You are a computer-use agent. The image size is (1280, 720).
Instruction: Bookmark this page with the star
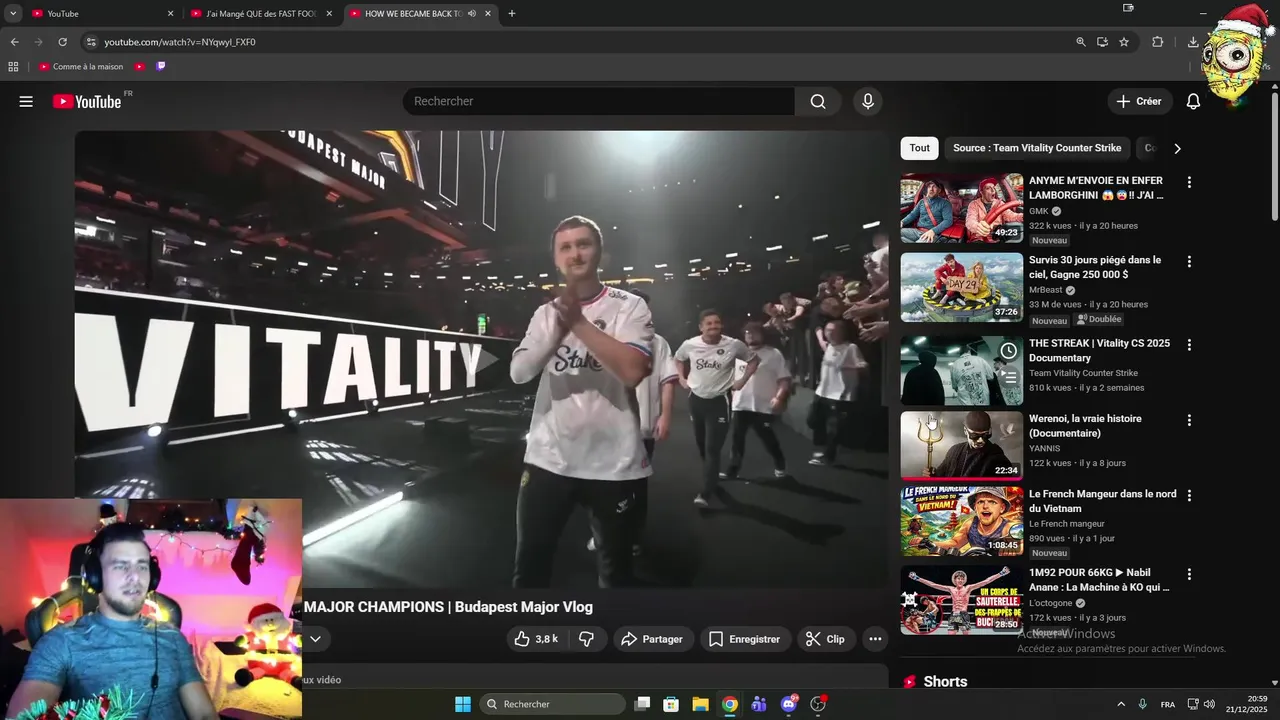click(x=1124, y=42)
